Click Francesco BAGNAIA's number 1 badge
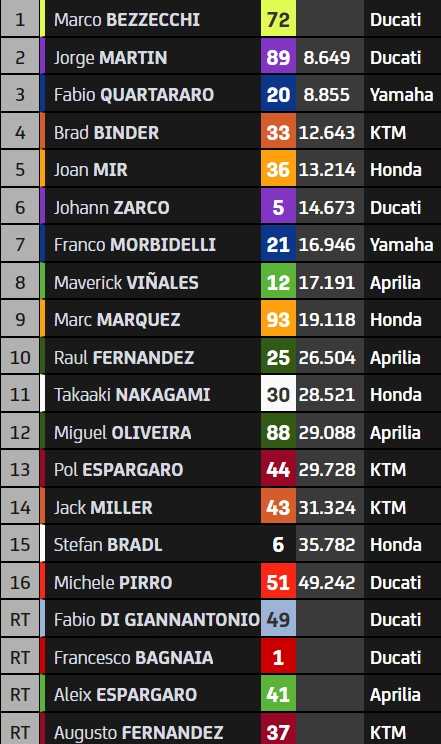Screen dimensions: 441x744 278,657
